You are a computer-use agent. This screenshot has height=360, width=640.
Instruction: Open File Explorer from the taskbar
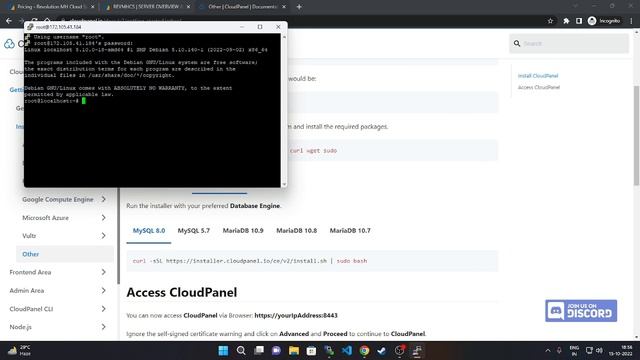pyautogui.click(x=294, y=351)
